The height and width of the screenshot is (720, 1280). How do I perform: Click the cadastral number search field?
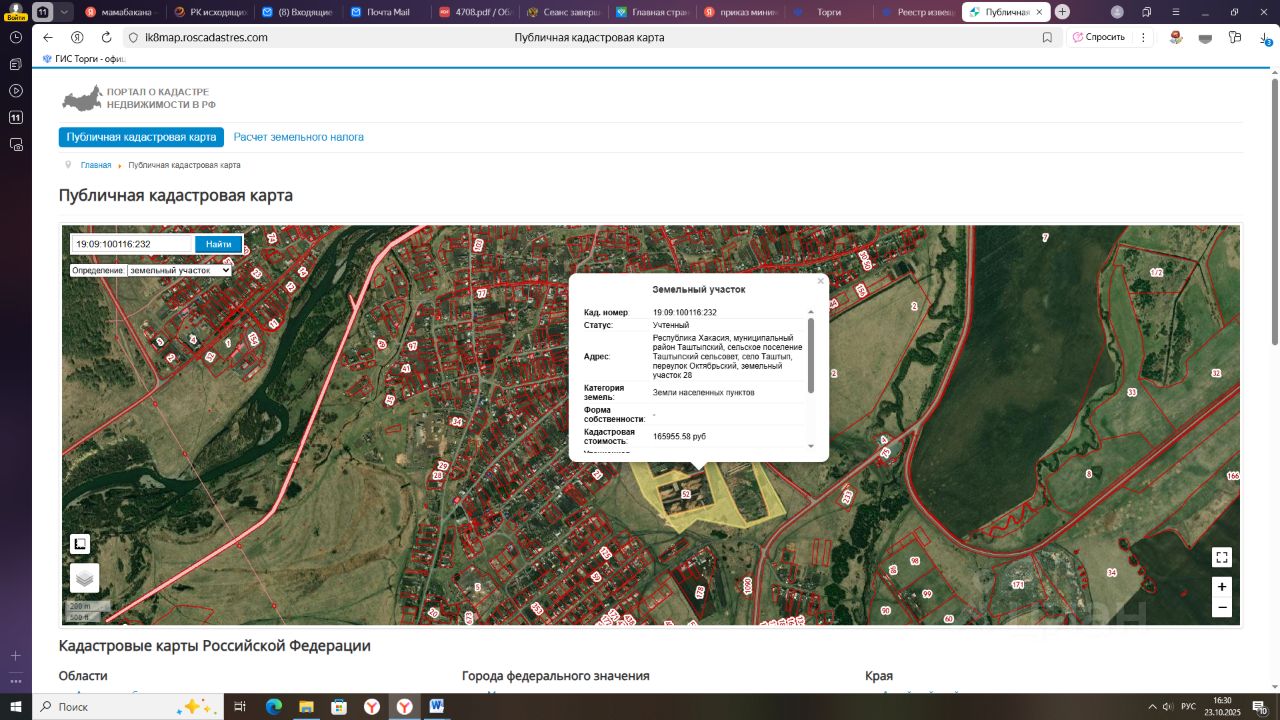point(131,244)
